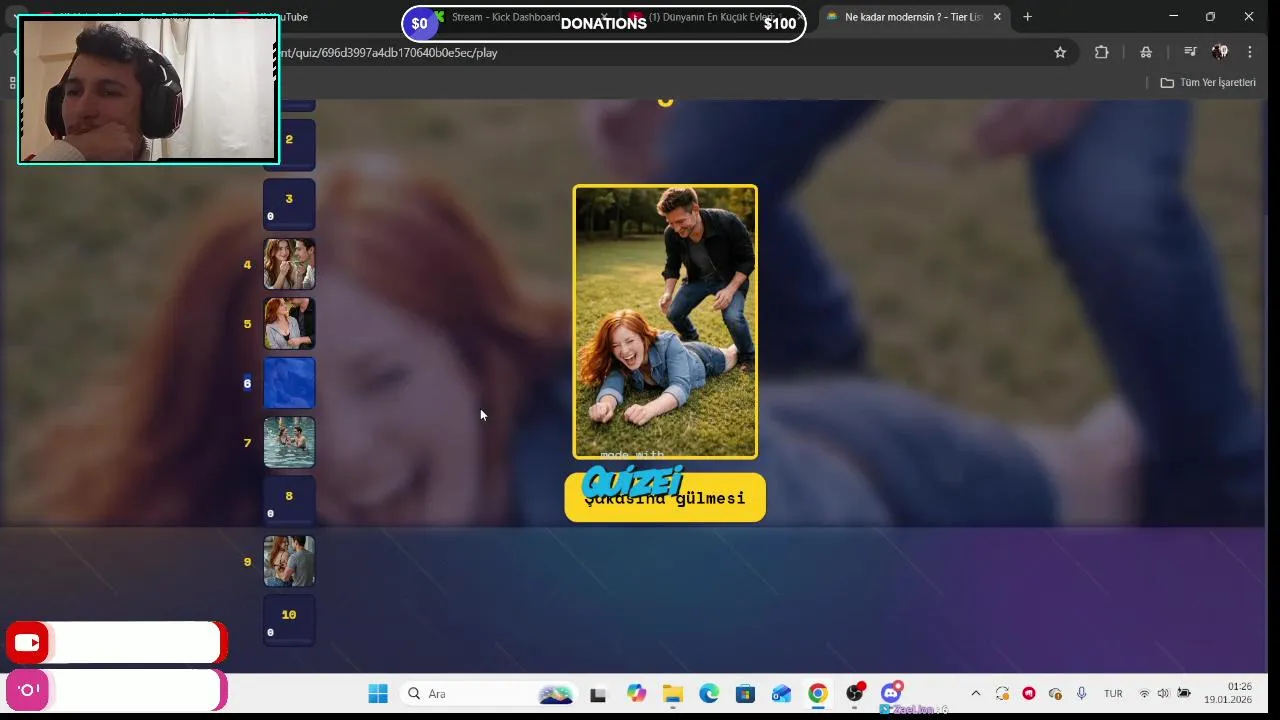Switch the TUR keyboard language indicator
The height and width of the screenshot is (720, 1280).
1113,694
